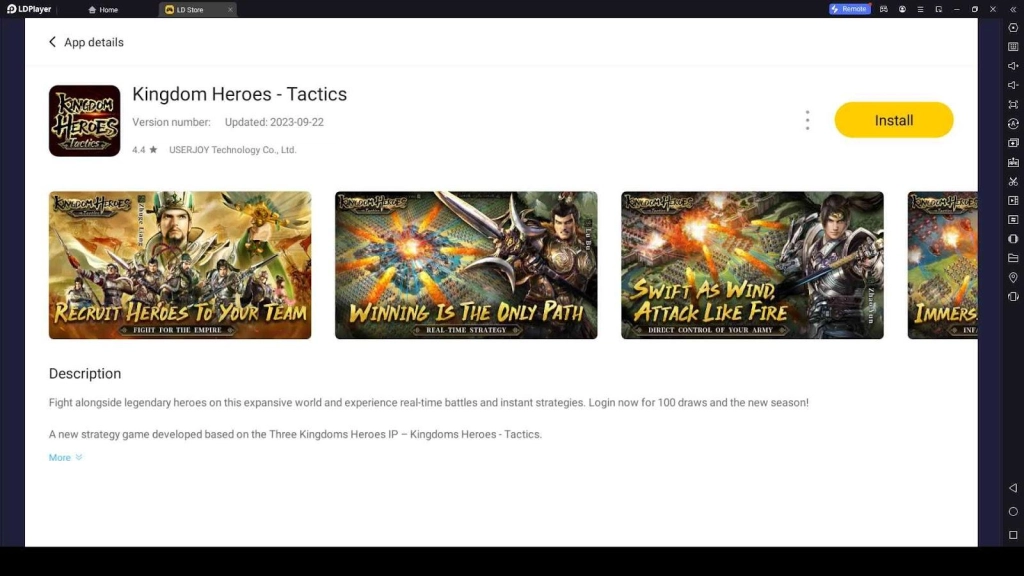The width and height of the screenshot is (1024, 576).
Task: Click USERJOY Technology Co., Ltd. developer name
Action: pos(232,150)
